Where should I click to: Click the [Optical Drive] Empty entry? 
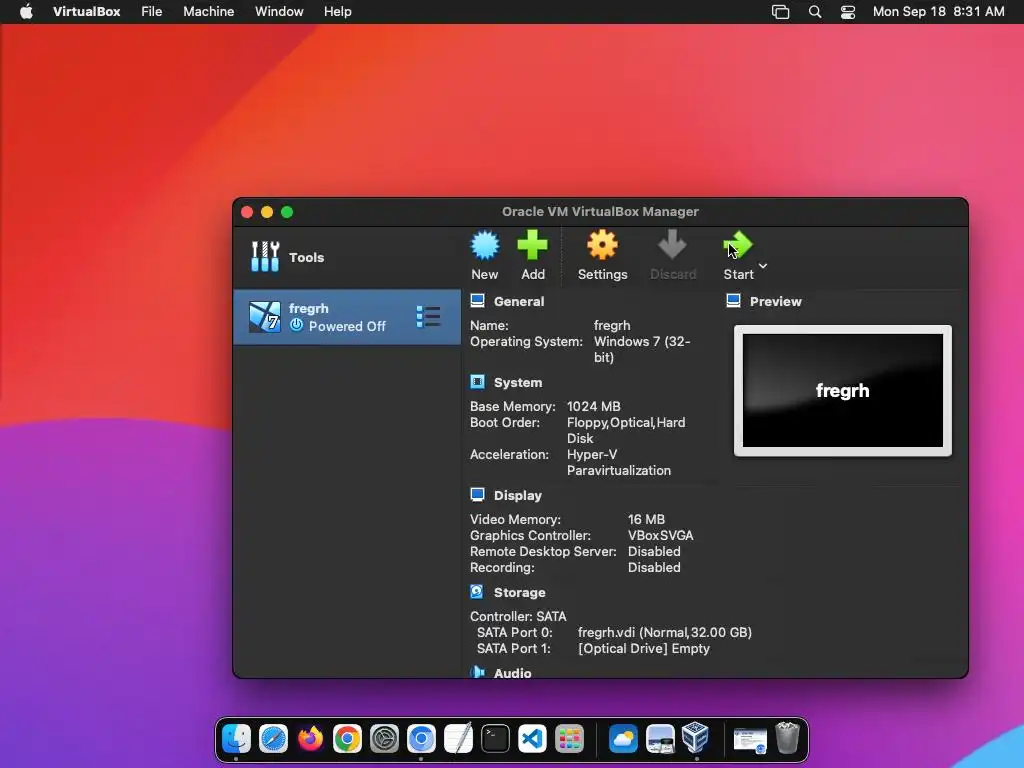[644, 648]
